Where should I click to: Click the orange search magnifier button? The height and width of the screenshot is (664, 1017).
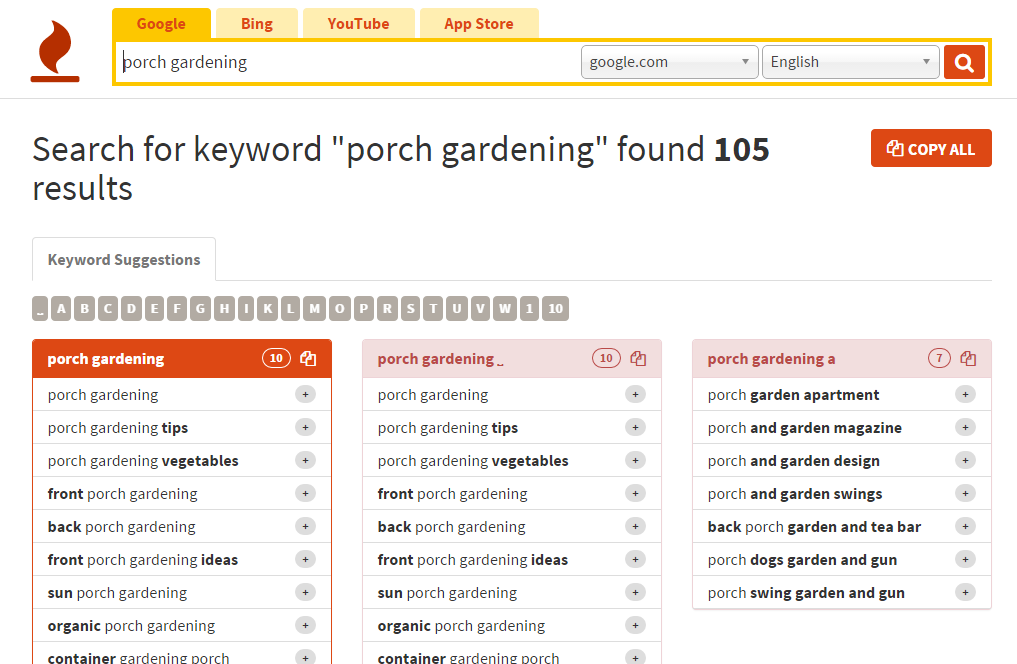964,62
